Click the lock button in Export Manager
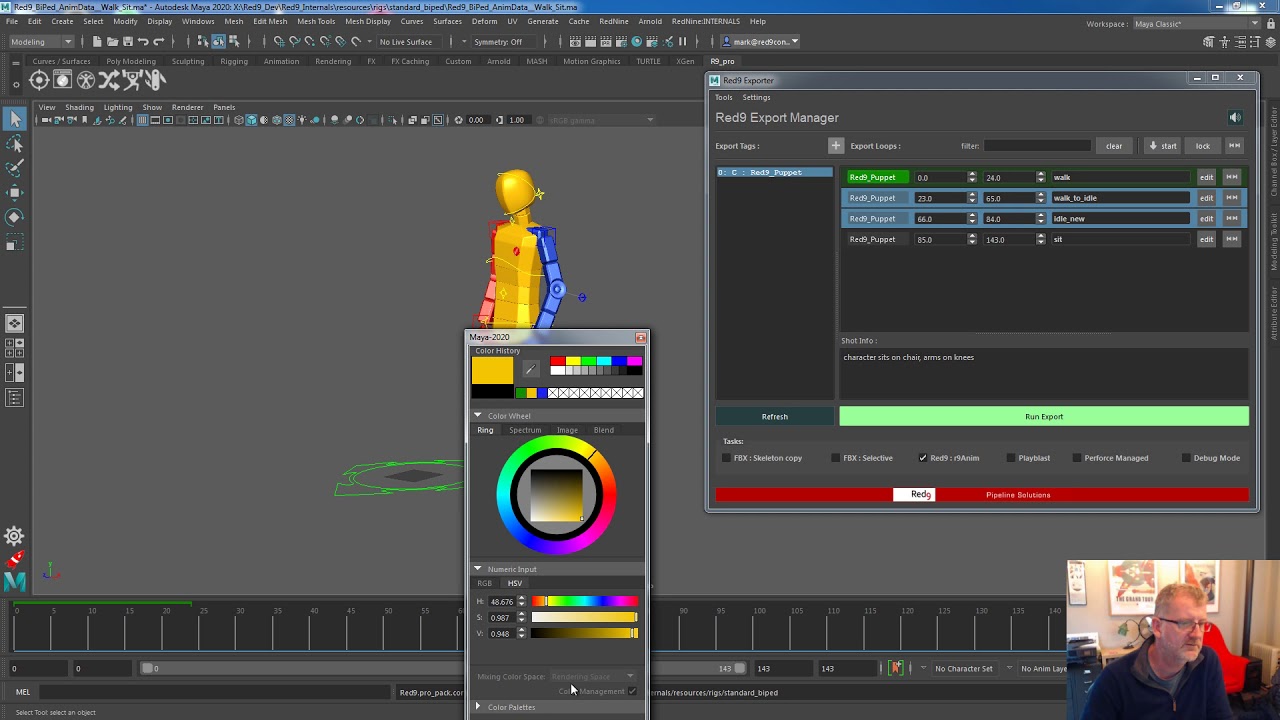Screen dimensions: 1280x720 [1203, 146]
